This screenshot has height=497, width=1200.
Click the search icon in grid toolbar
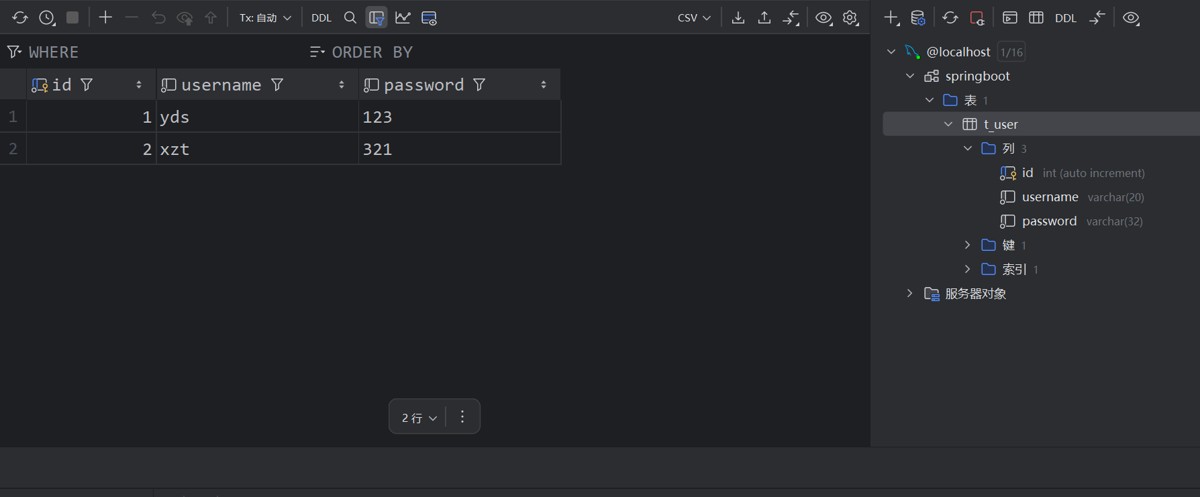pyautogui.click(x=350, y=18)
